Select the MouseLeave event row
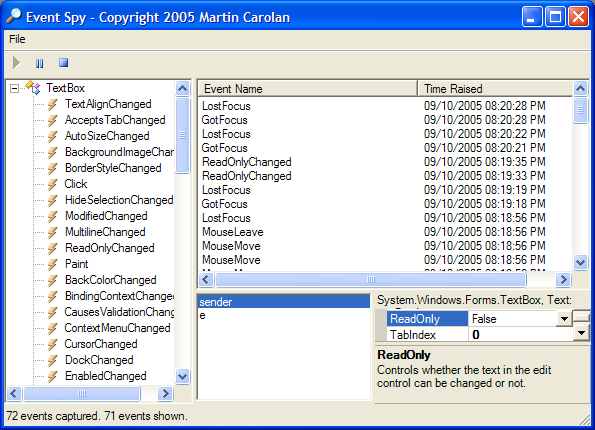 point(385,232)
